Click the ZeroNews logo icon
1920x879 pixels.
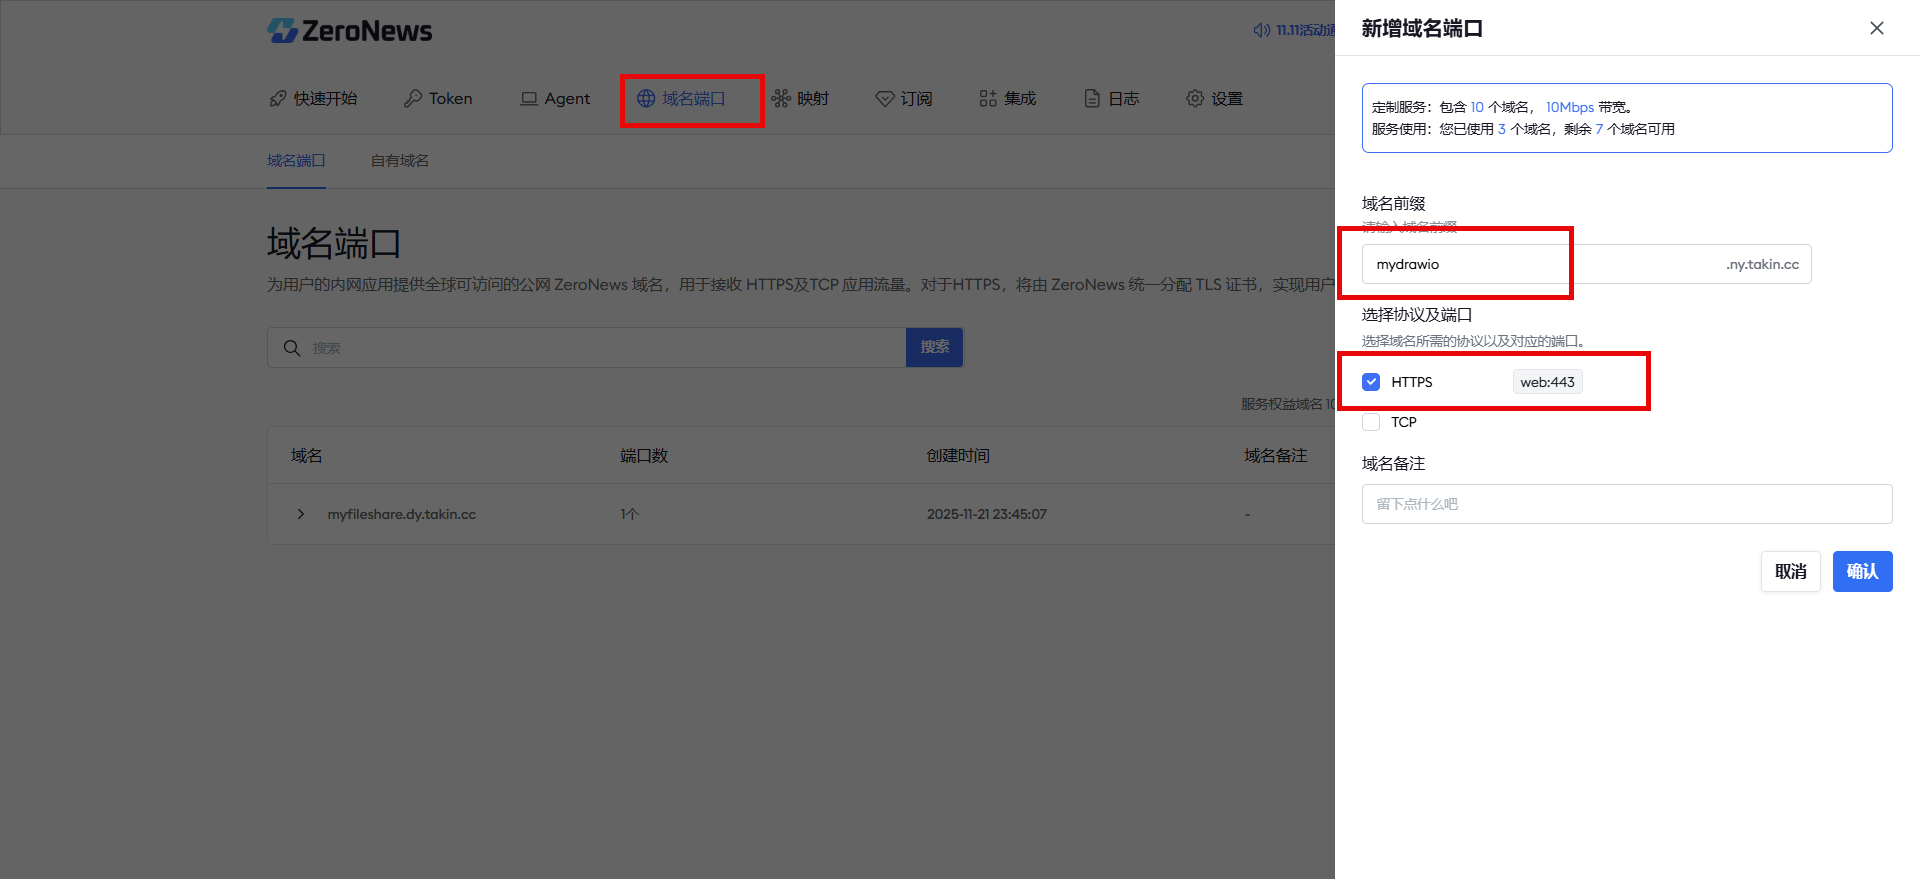(282, 31)
